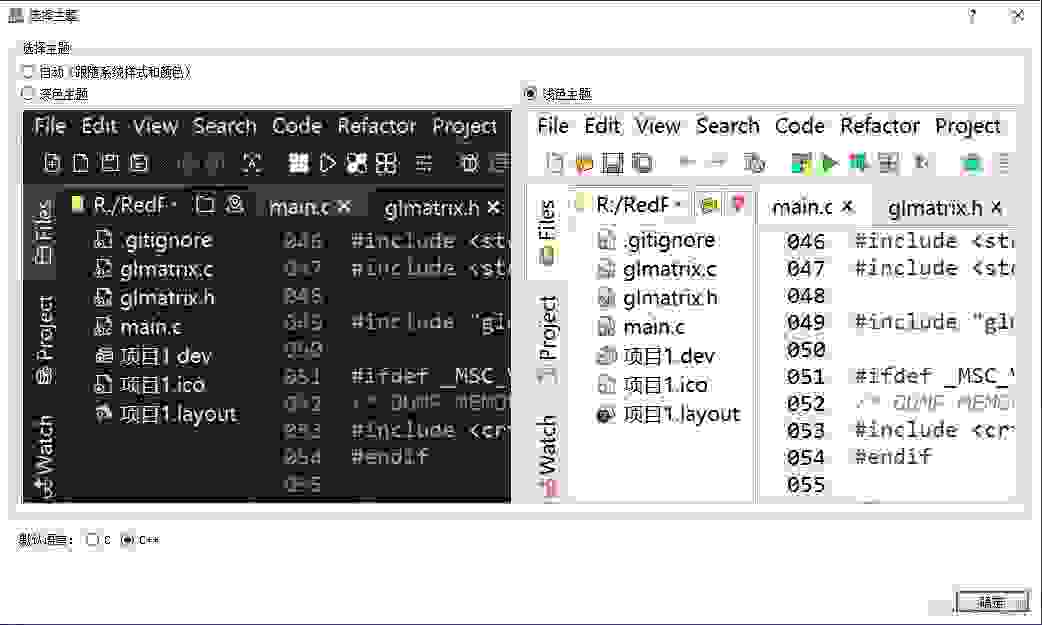Open the dialog's ? help button

pos(972,15)
